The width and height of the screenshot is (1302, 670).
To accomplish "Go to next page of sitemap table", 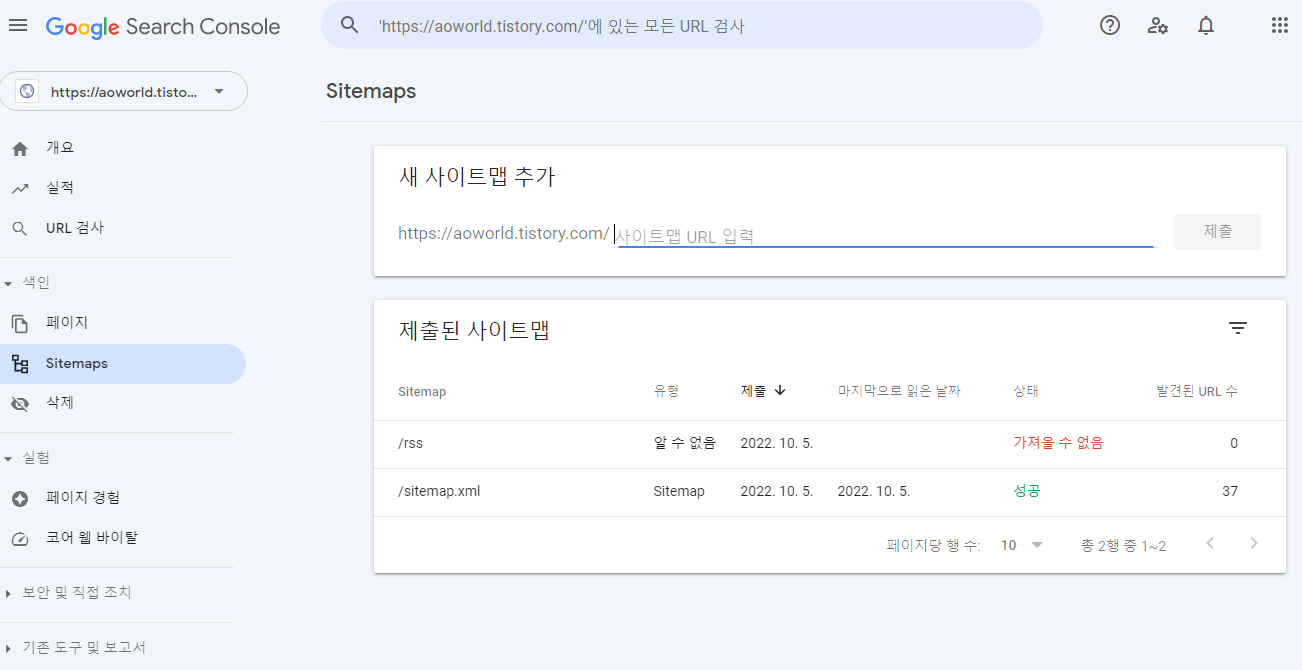I will [1254, 544].
